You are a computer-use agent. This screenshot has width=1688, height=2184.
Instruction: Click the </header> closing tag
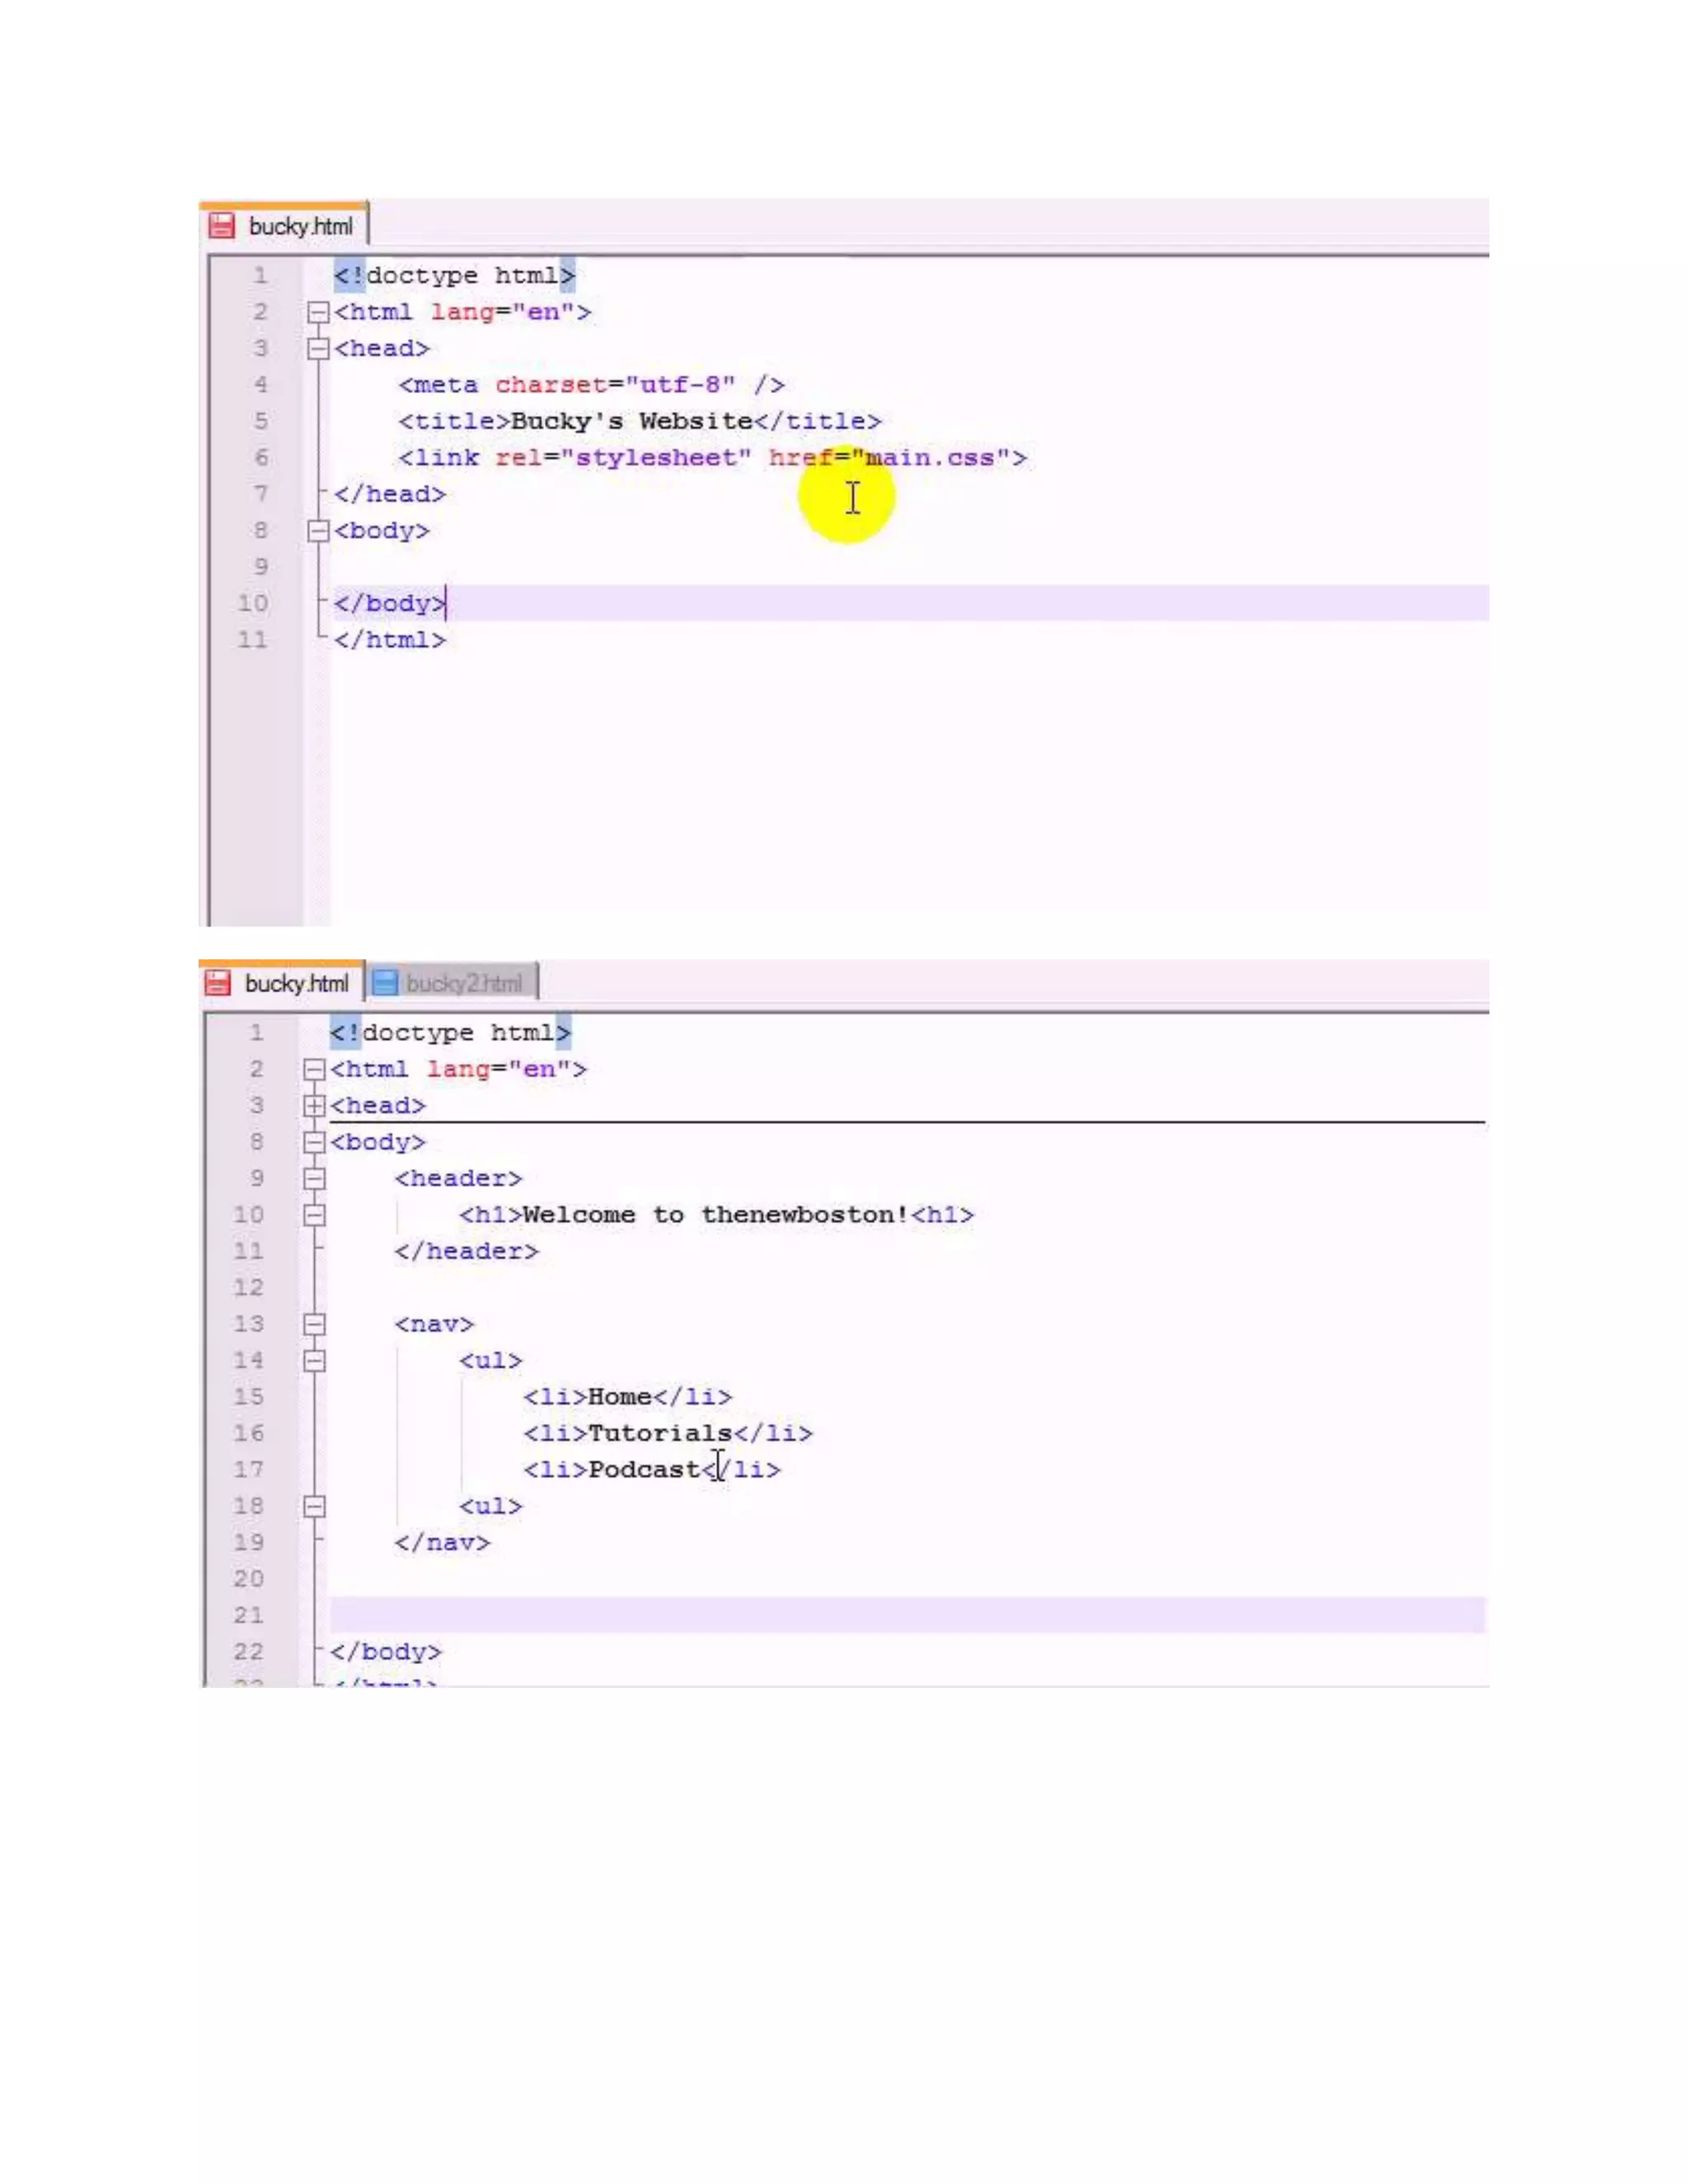pyautogui.click(x=466, y=1251)
